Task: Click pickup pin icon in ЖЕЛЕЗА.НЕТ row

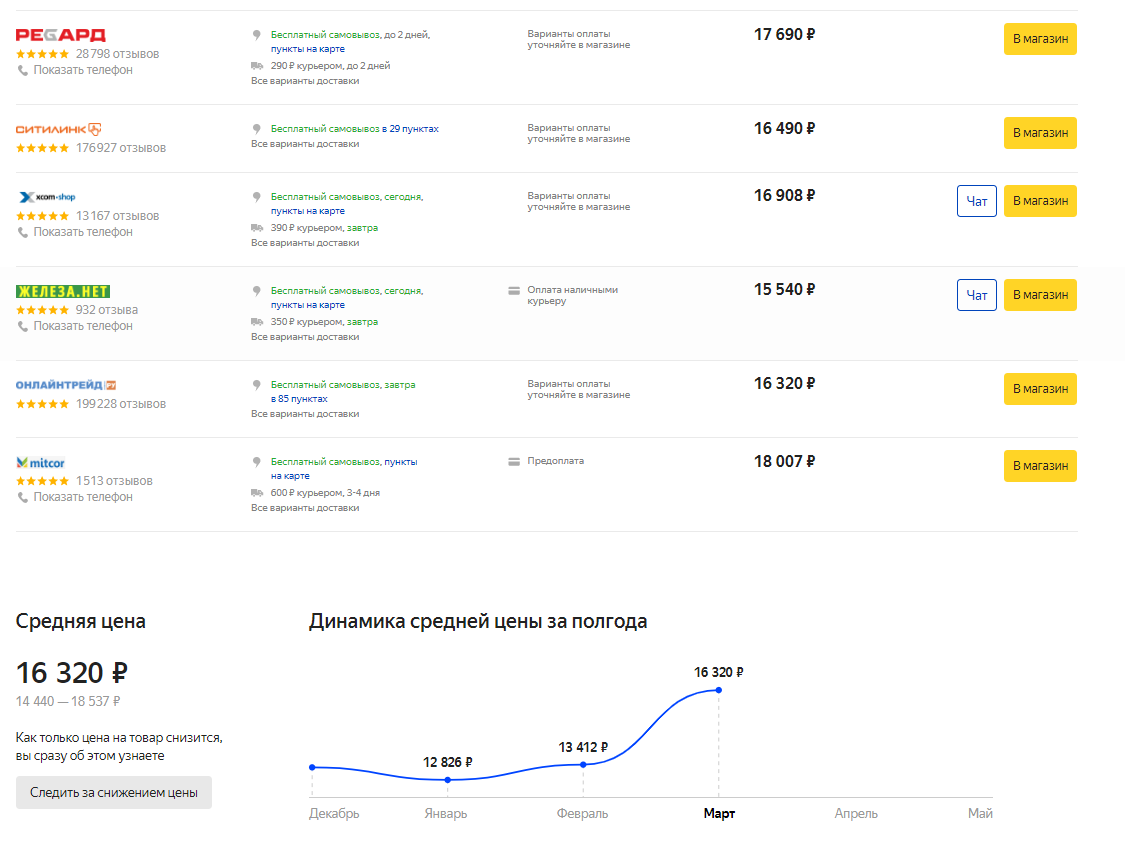Action: pos(256,291)
